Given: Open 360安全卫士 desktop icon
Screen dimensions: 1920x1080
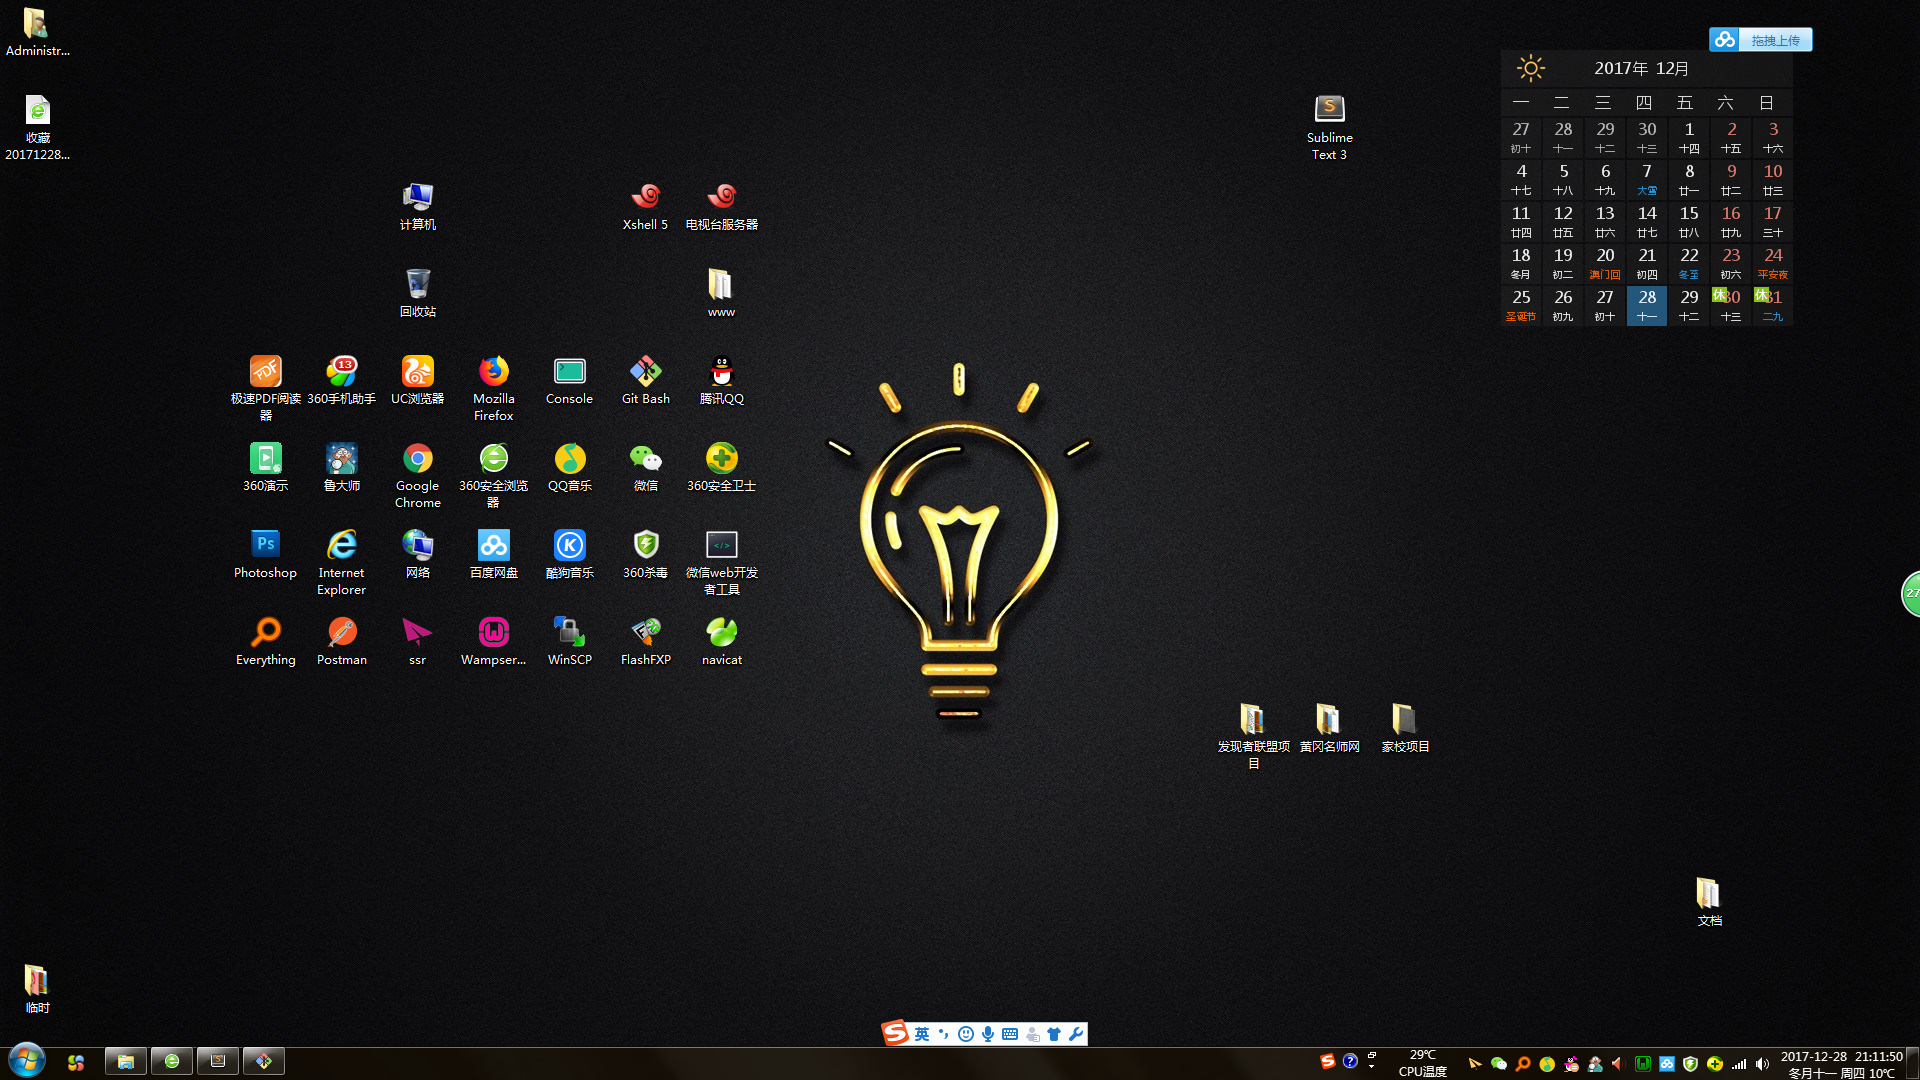Looking at the screenshot, I should click(x=721, y=467).
